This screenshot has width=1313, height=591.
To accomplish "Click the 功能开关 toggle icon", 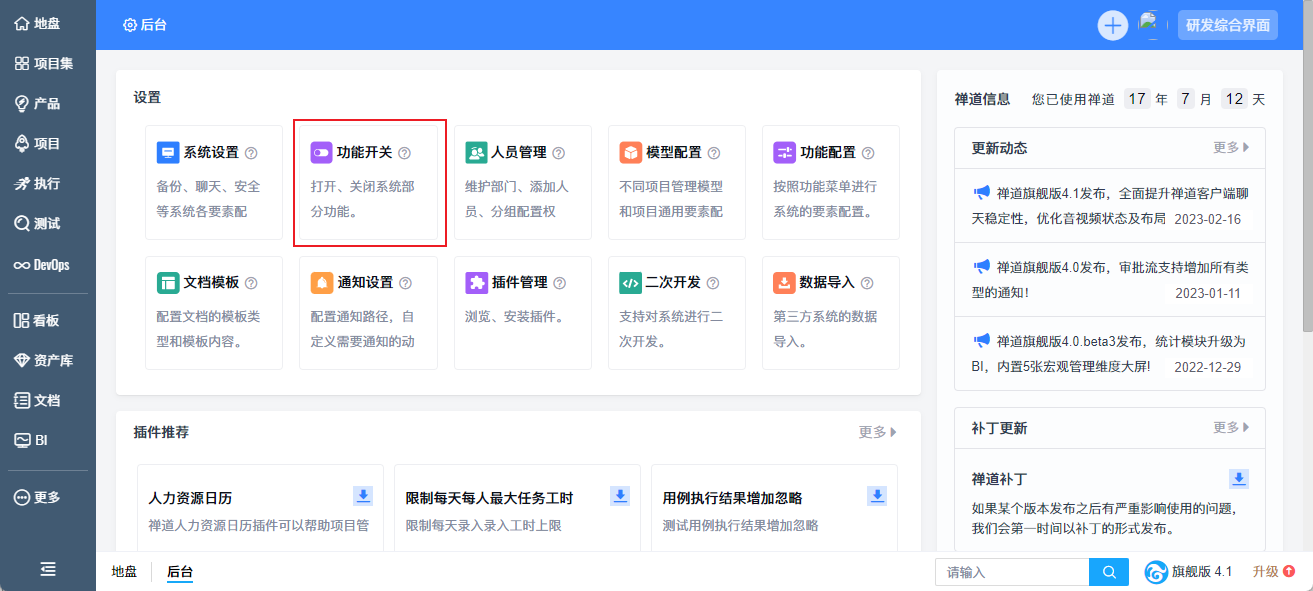I will 321,153.
